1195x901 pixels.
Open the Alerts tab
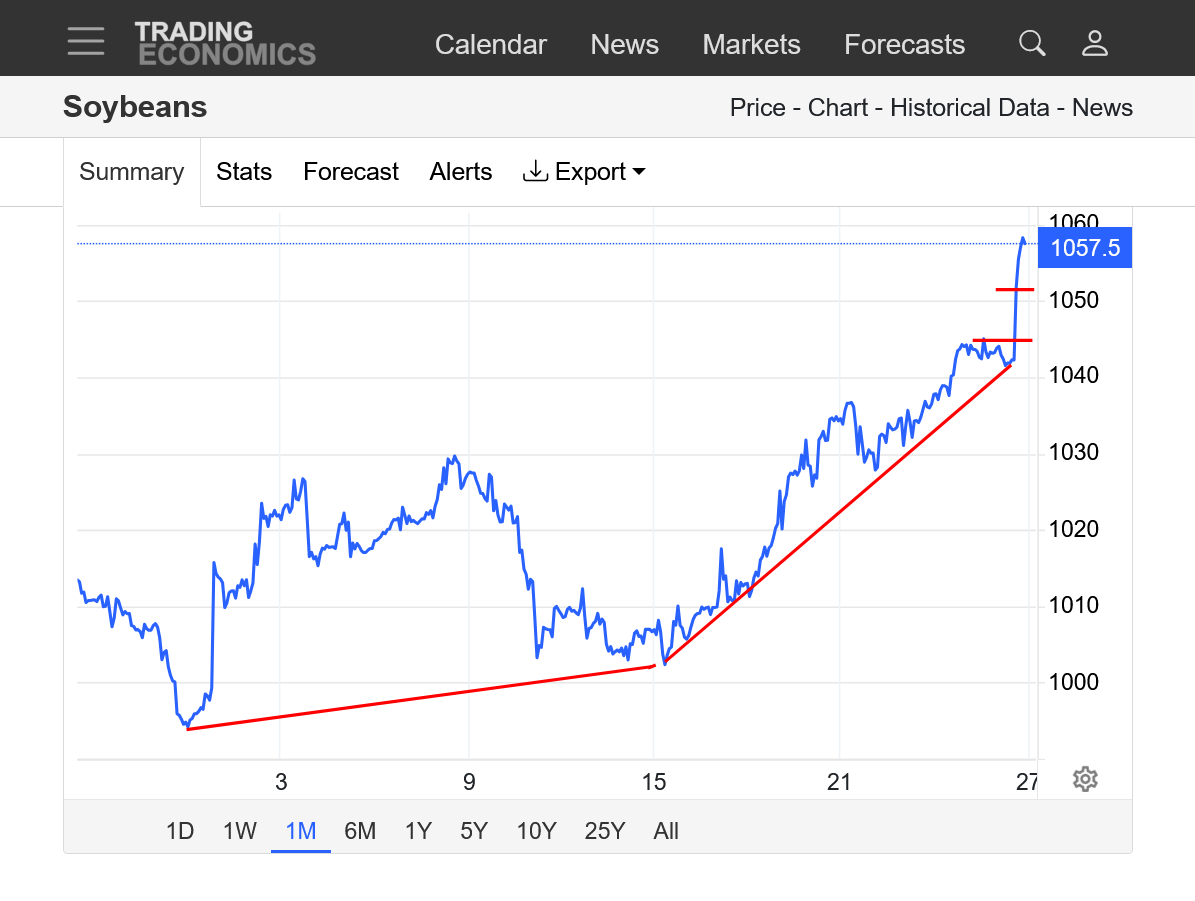coord(461,172)
